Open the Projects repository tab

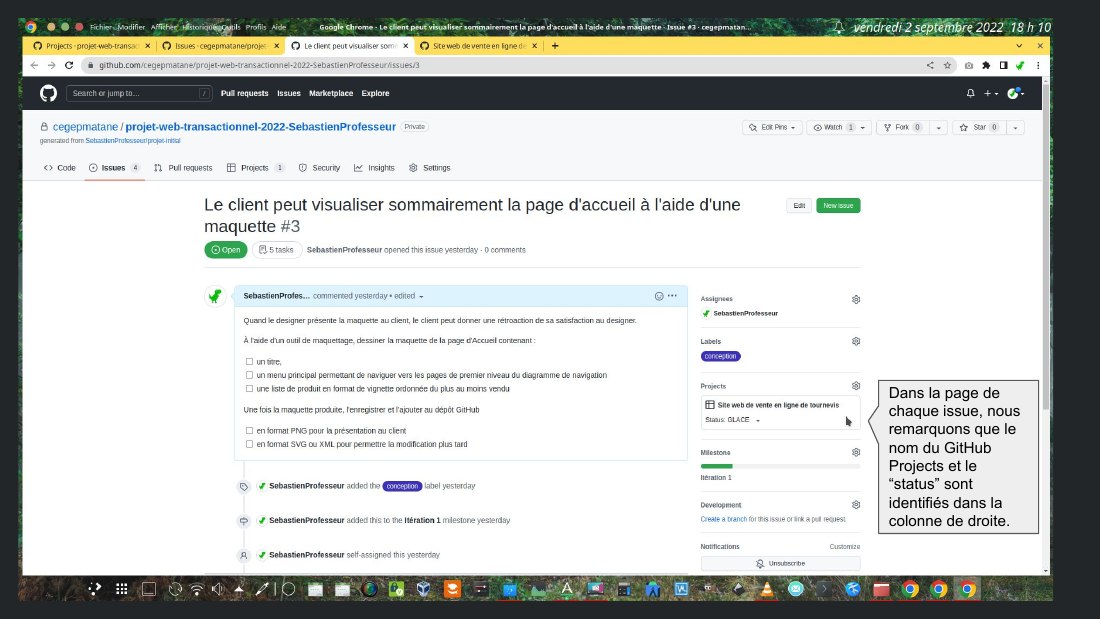255,168
